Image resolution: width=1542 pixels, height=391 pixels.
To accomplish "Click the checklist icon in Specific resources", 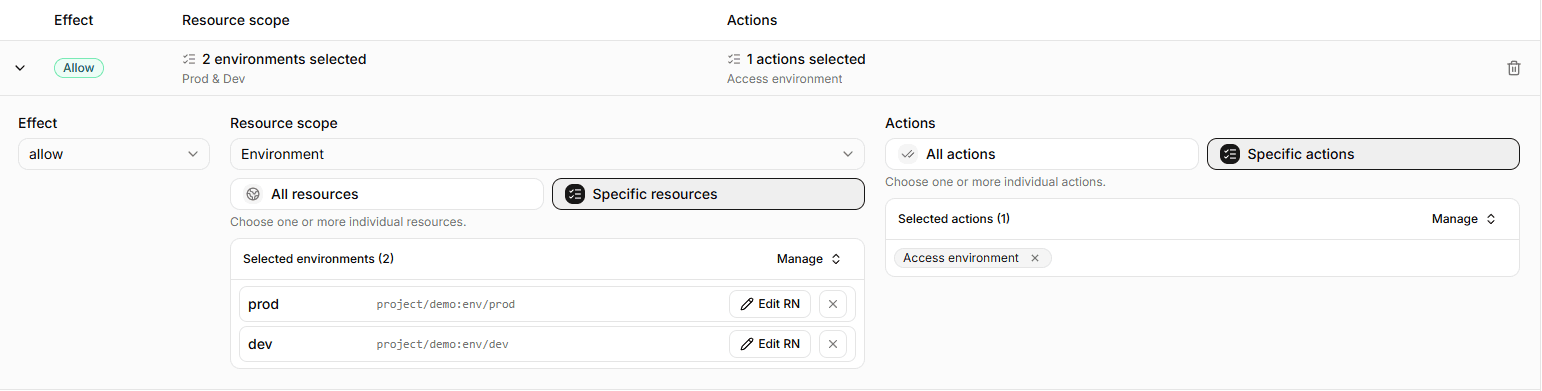I will (574, 194).
